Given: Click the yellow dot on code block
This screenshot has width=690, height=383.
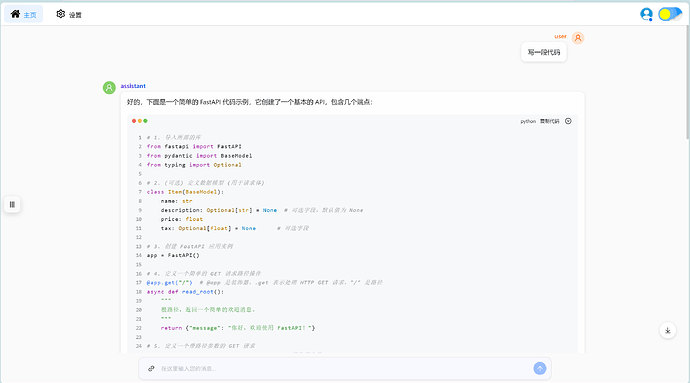Looking at the screenshot, I should [x=139, y=121].
